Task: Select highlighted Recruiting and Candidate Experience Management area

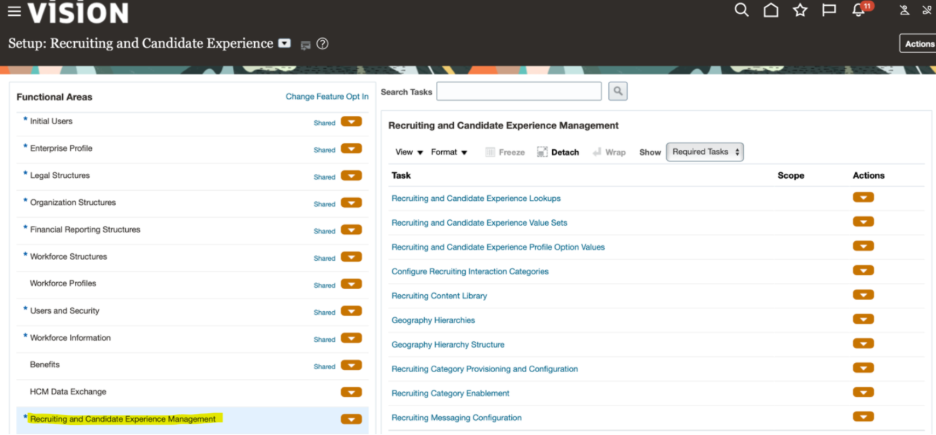Action: (x=122, y=419)
